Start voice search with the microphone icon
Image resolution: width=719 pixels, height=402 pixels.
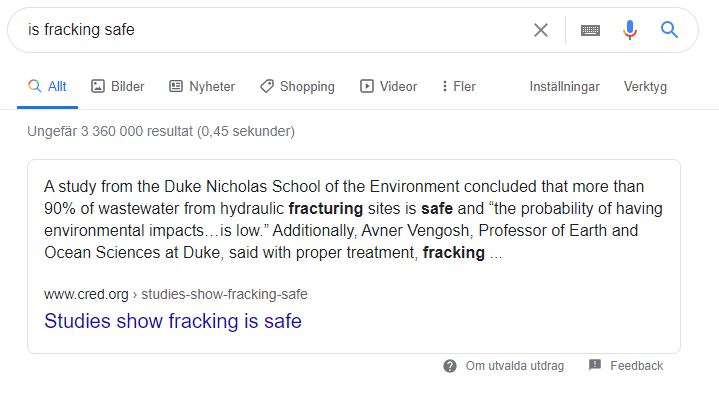point(630,30)
